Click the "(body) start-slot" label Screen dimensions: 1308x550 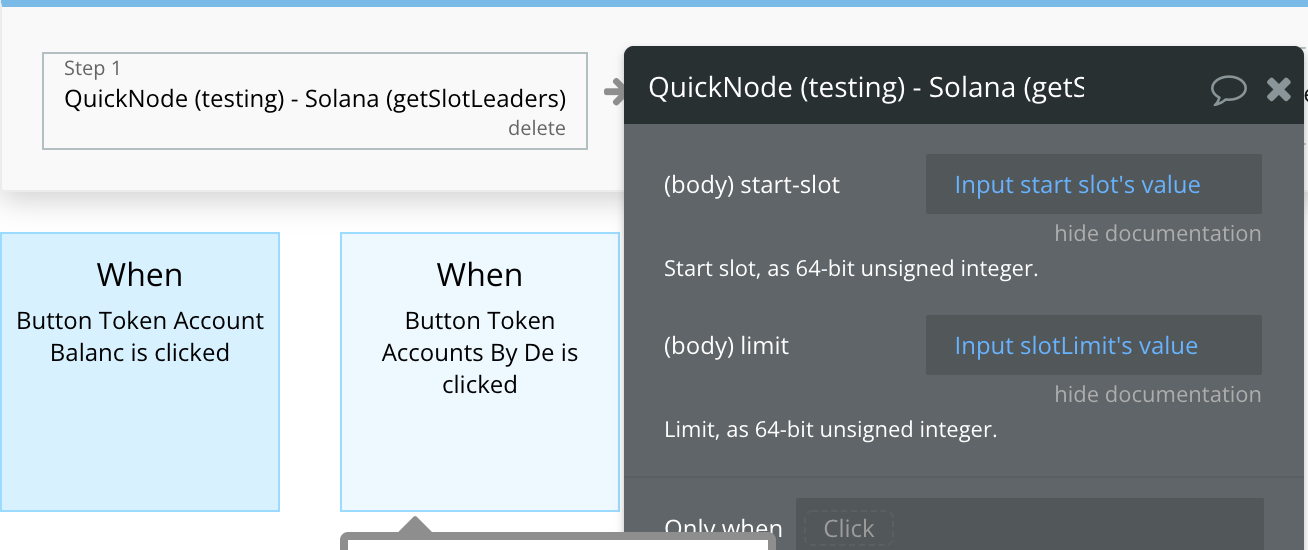click(752, 185)
